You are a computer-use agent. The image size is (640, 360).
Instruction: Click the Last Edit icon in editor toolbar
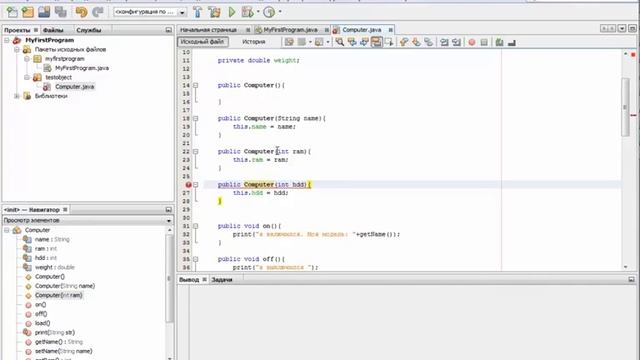coord(289,42)
